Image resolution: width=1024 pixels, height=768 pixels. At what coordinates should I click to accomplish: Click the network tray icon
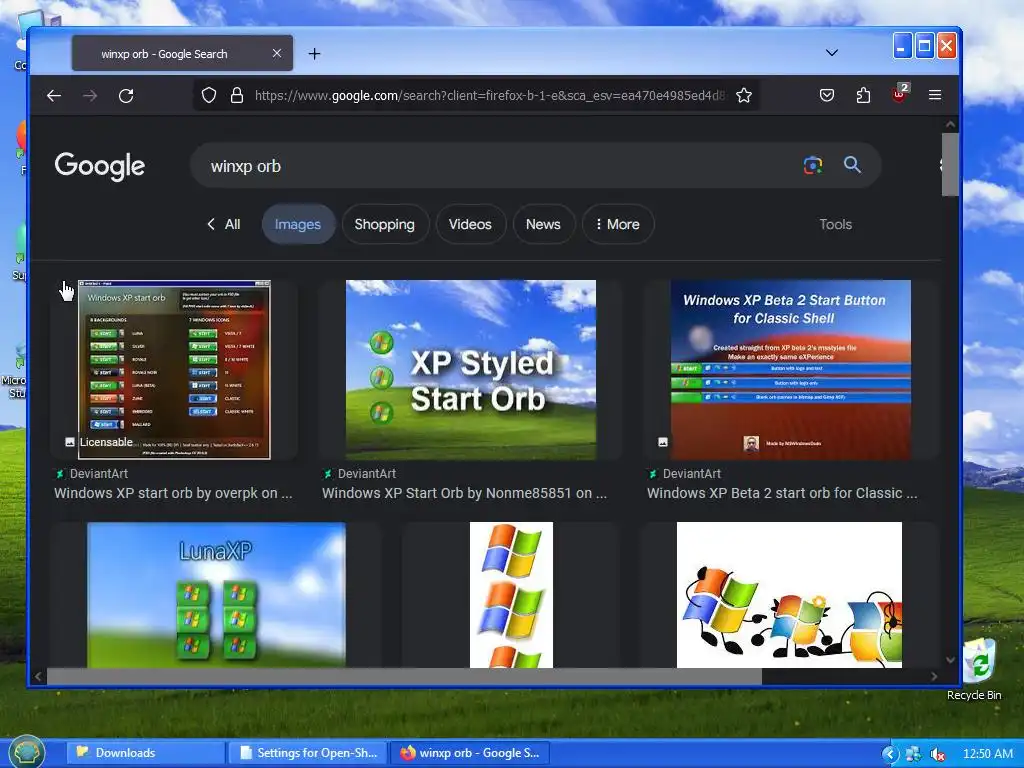click(913, 754)
